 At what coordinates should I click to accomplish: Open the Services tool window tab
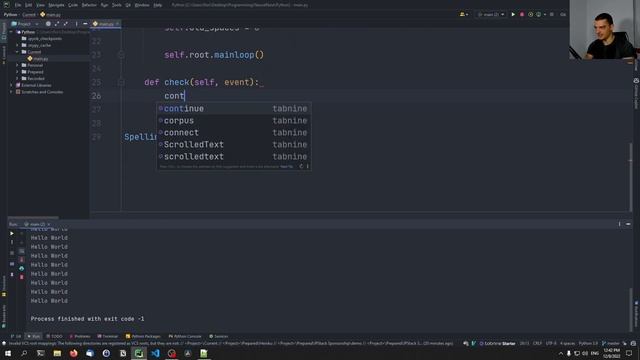[x=219, y=336]
